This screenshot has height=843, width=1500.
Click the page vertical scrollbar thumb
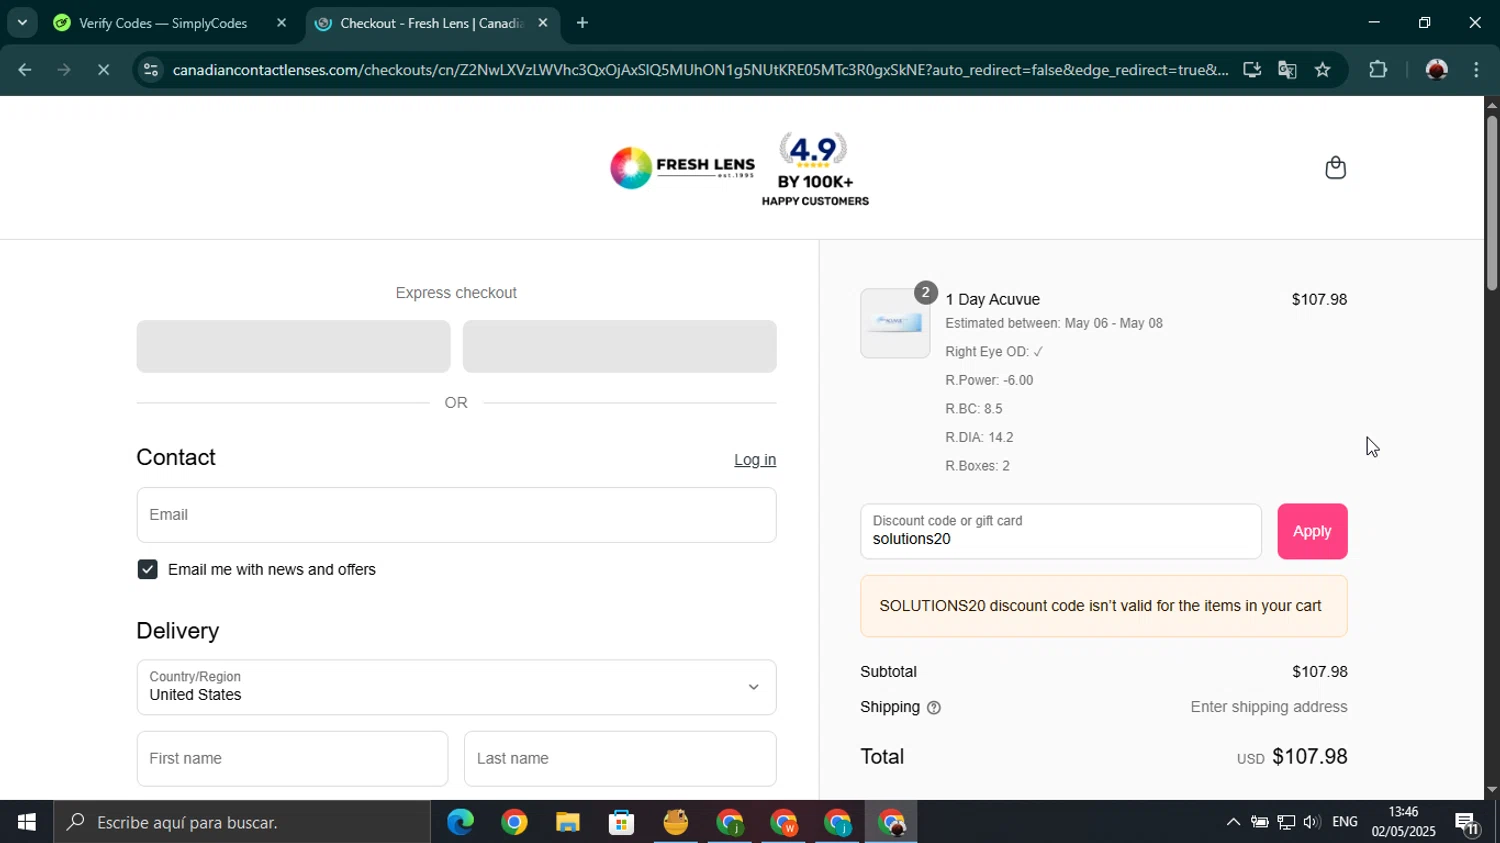pos(1491,203)
